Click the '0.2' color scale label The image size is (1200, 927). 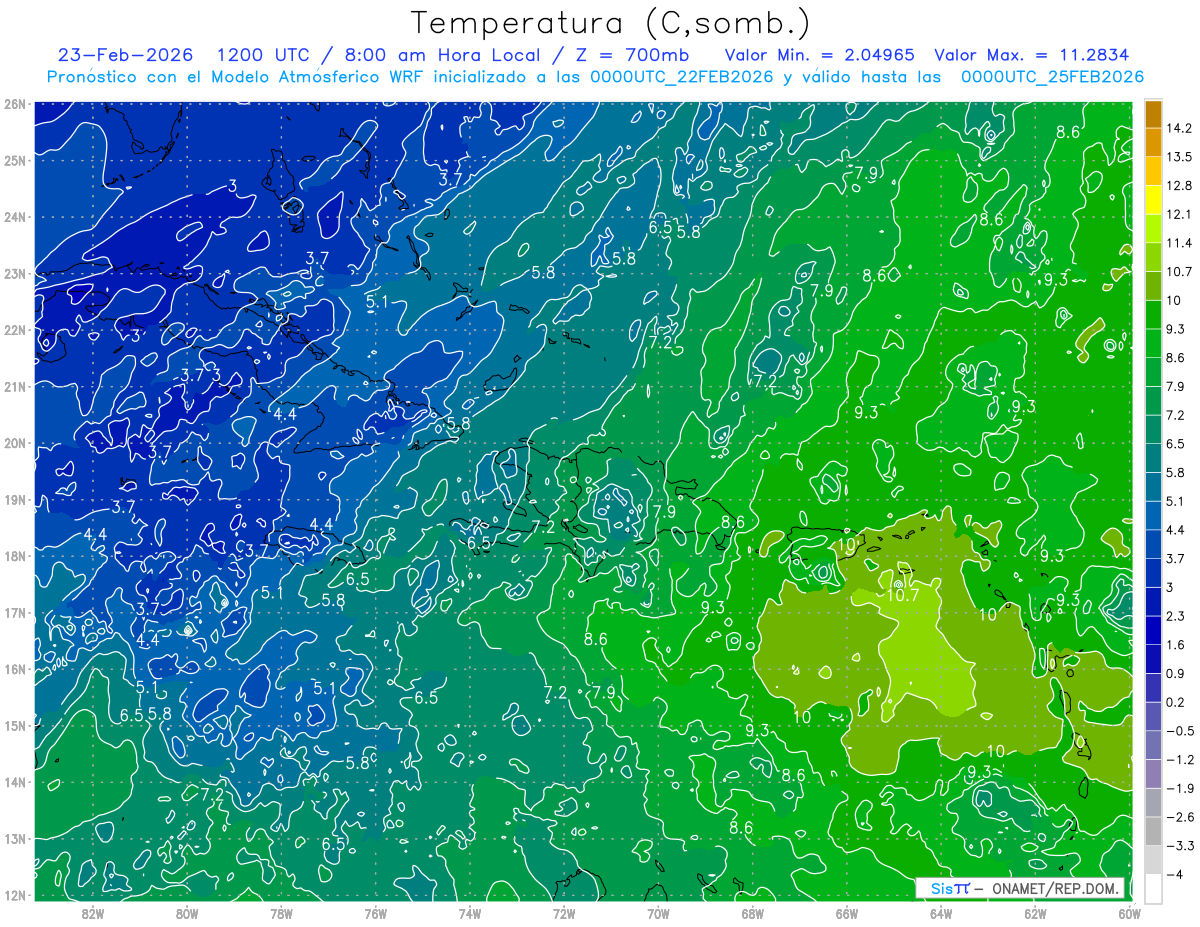point(1176,702)
